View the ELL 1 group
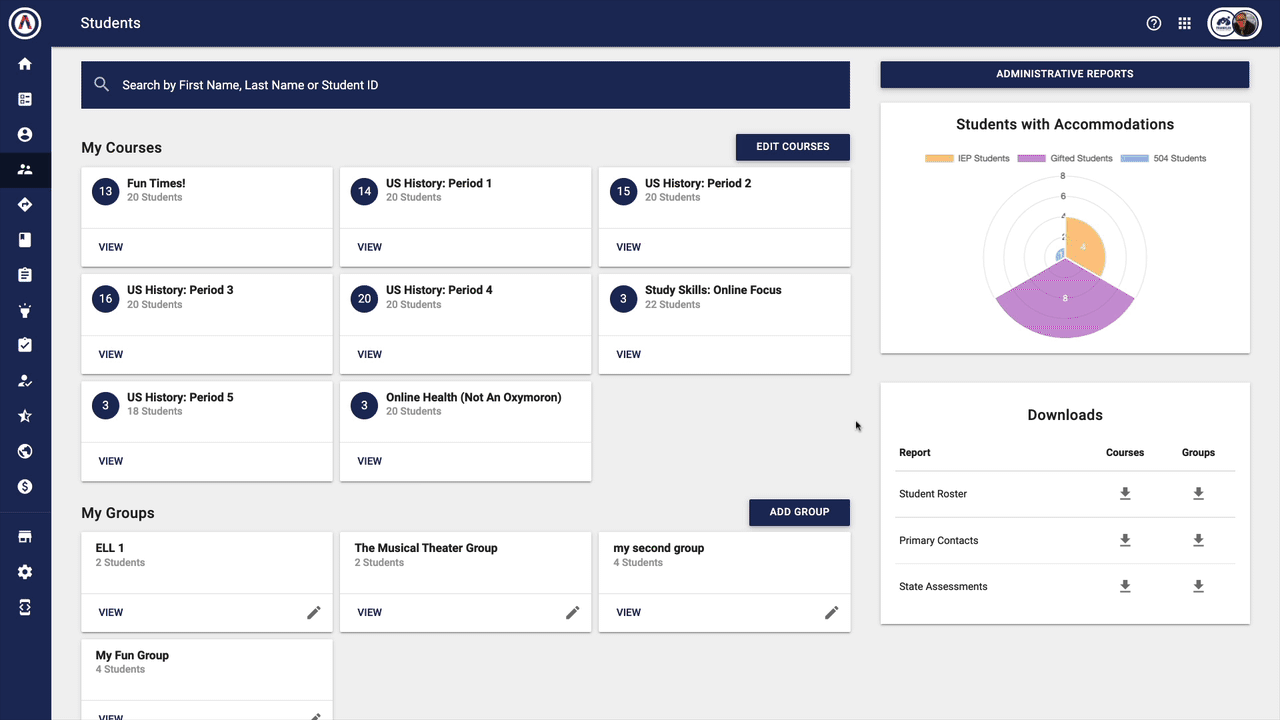 tap(111, 612)
